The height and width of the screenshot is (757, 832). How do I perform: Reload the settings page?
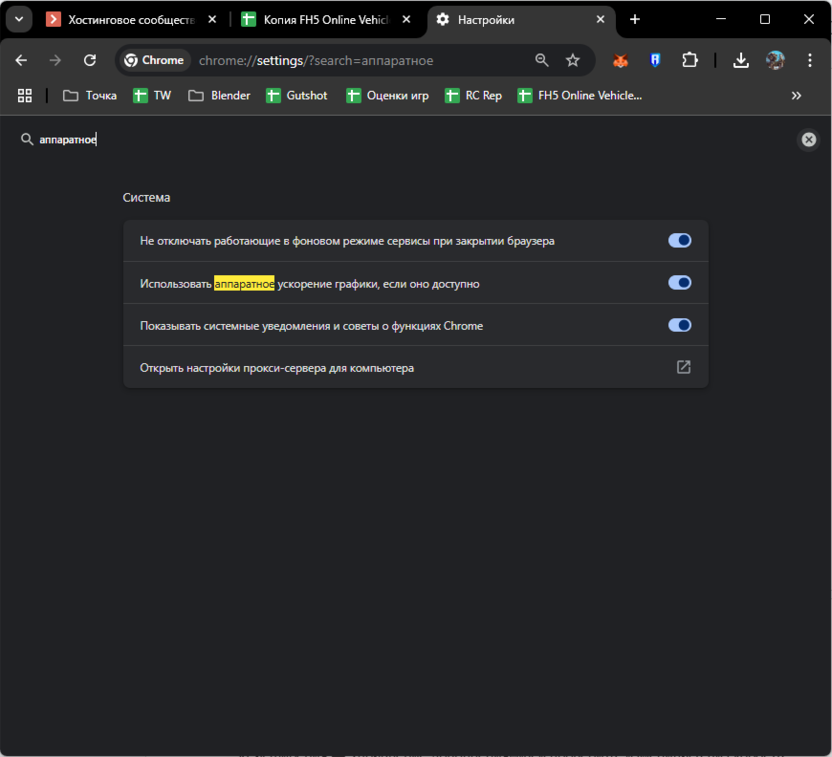(90, 60)
